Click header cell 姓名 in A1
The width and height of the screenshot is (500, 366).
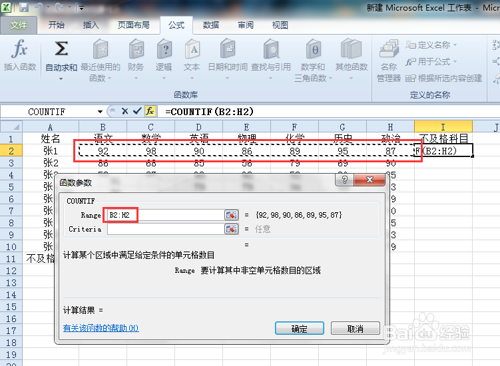51,139
